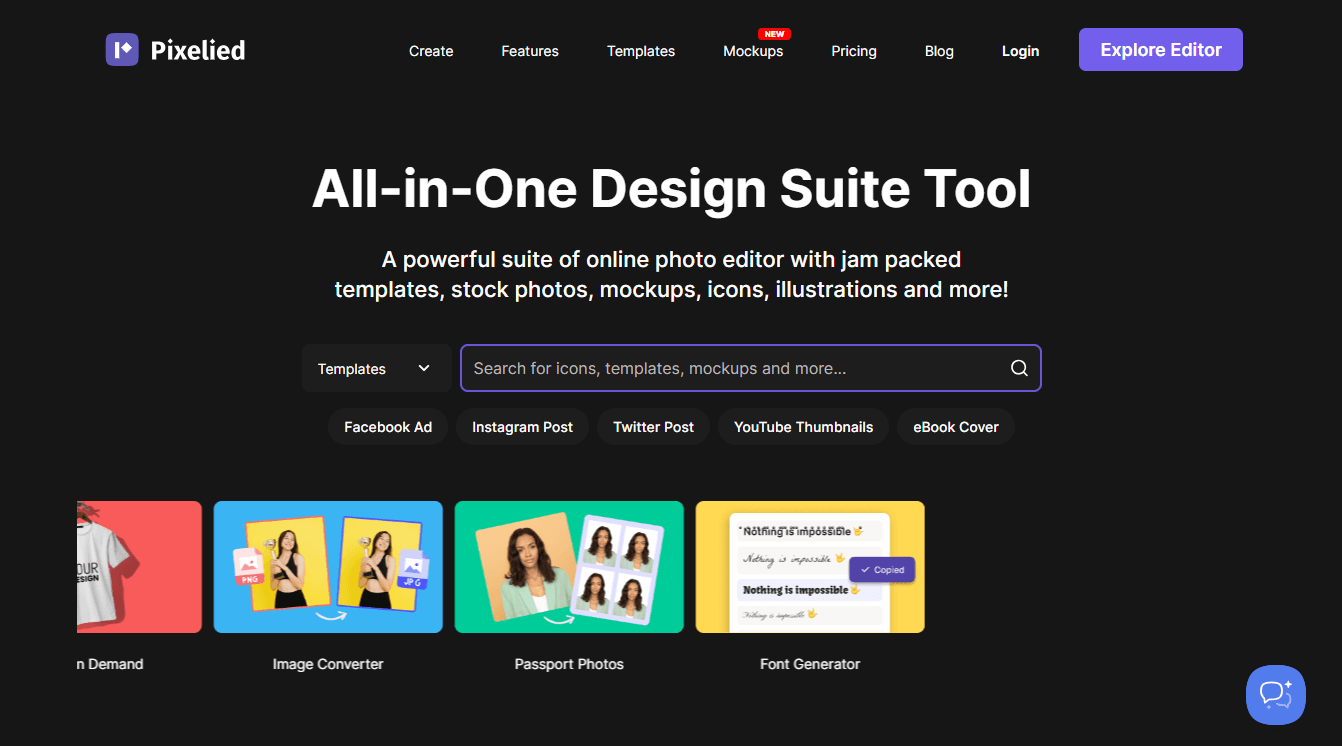Select the Facebook Ad quick filter

387,426
